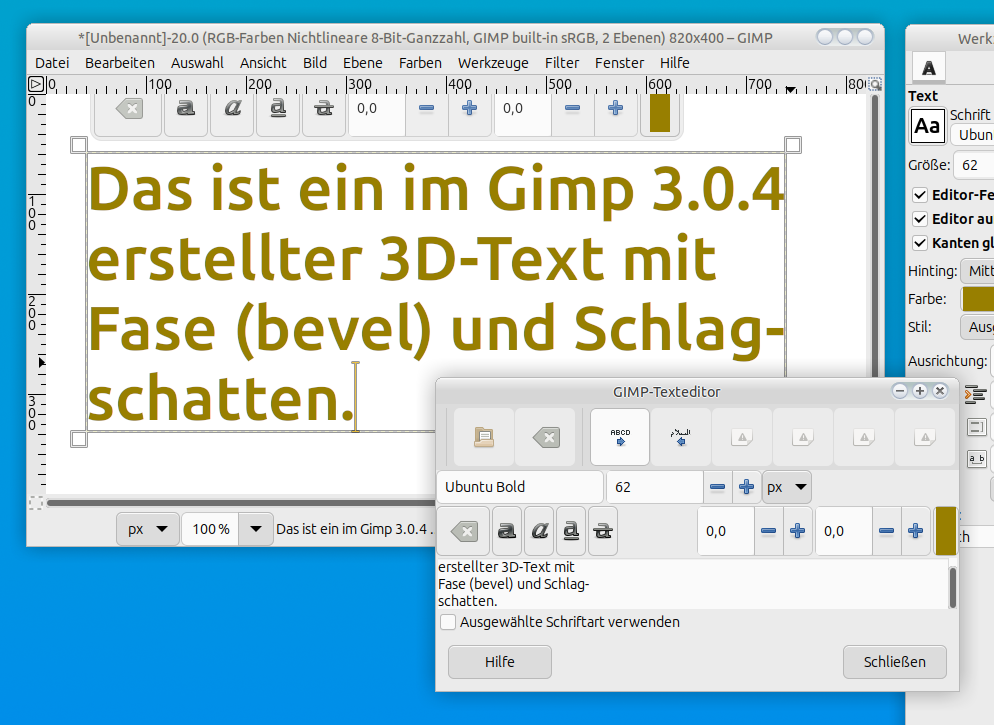Click top-right resize handle of text box
994x725 pixels.
(x=793, y=145)
